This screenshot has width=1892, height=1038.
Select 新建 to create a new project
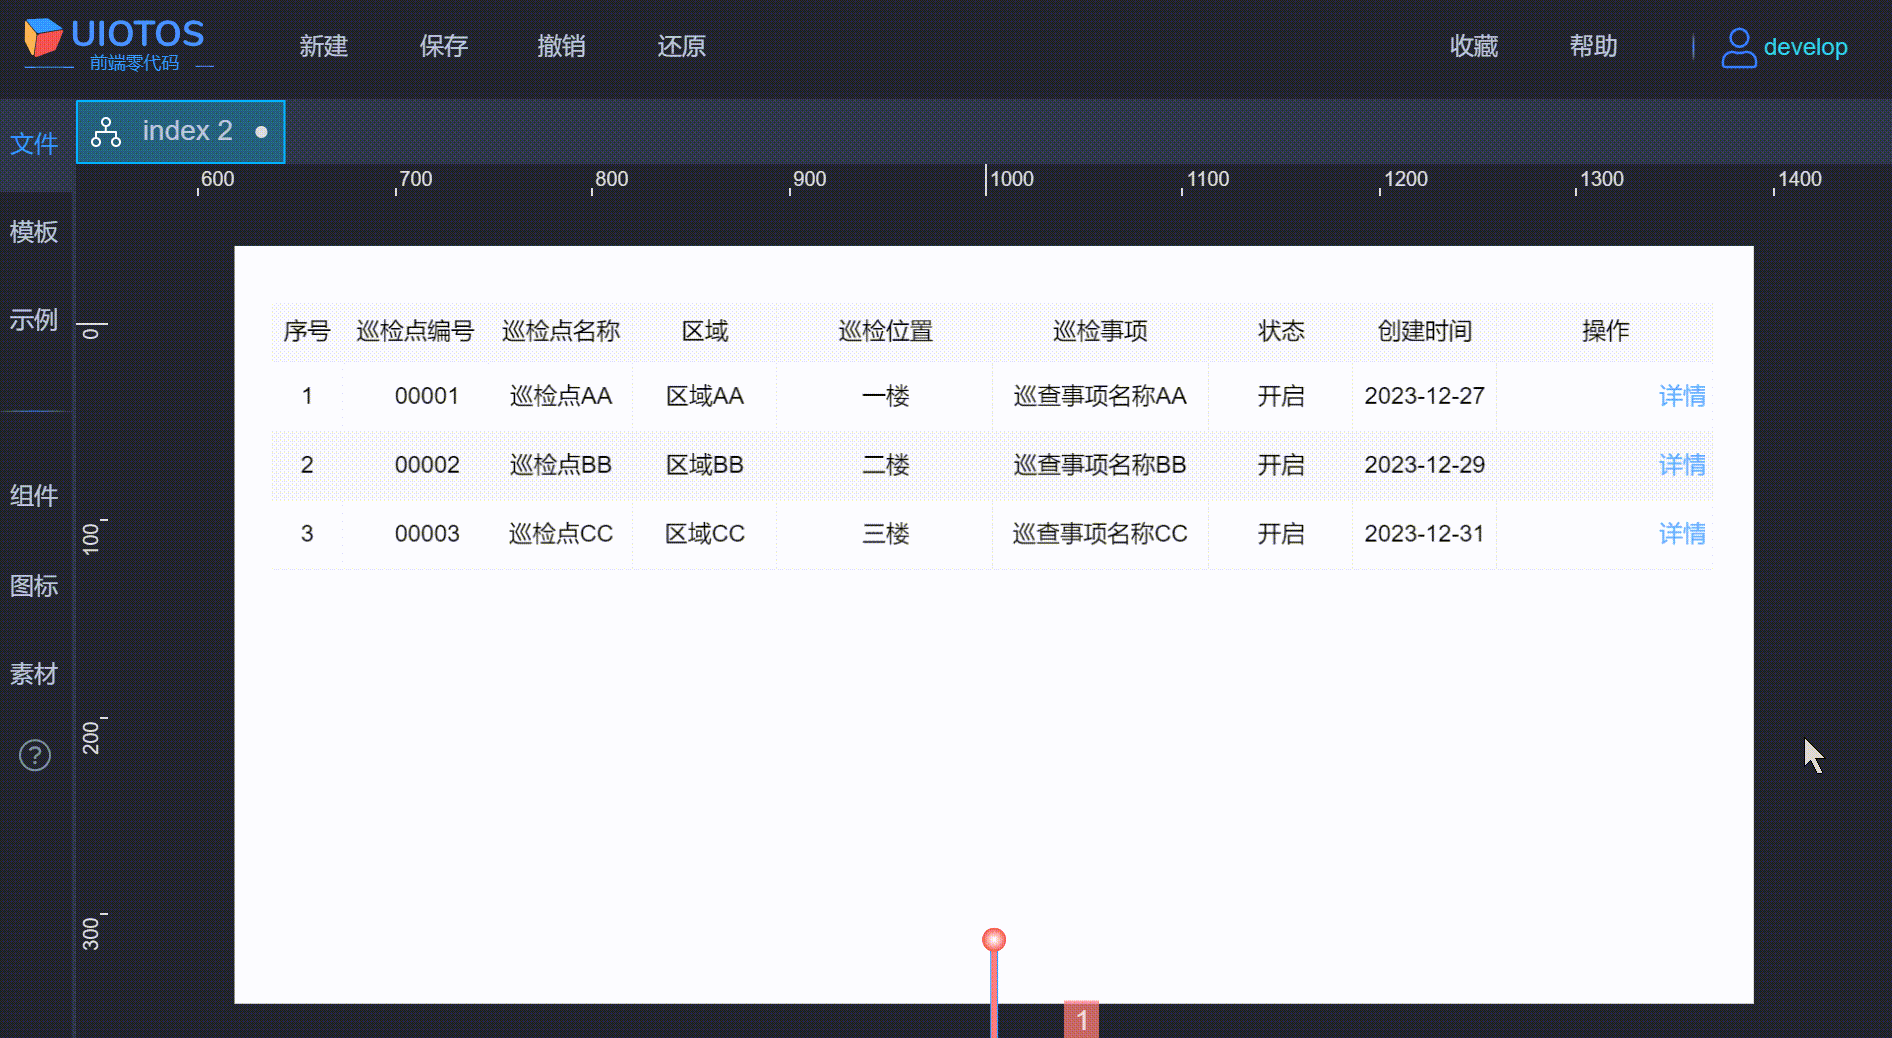pos(324,46)
